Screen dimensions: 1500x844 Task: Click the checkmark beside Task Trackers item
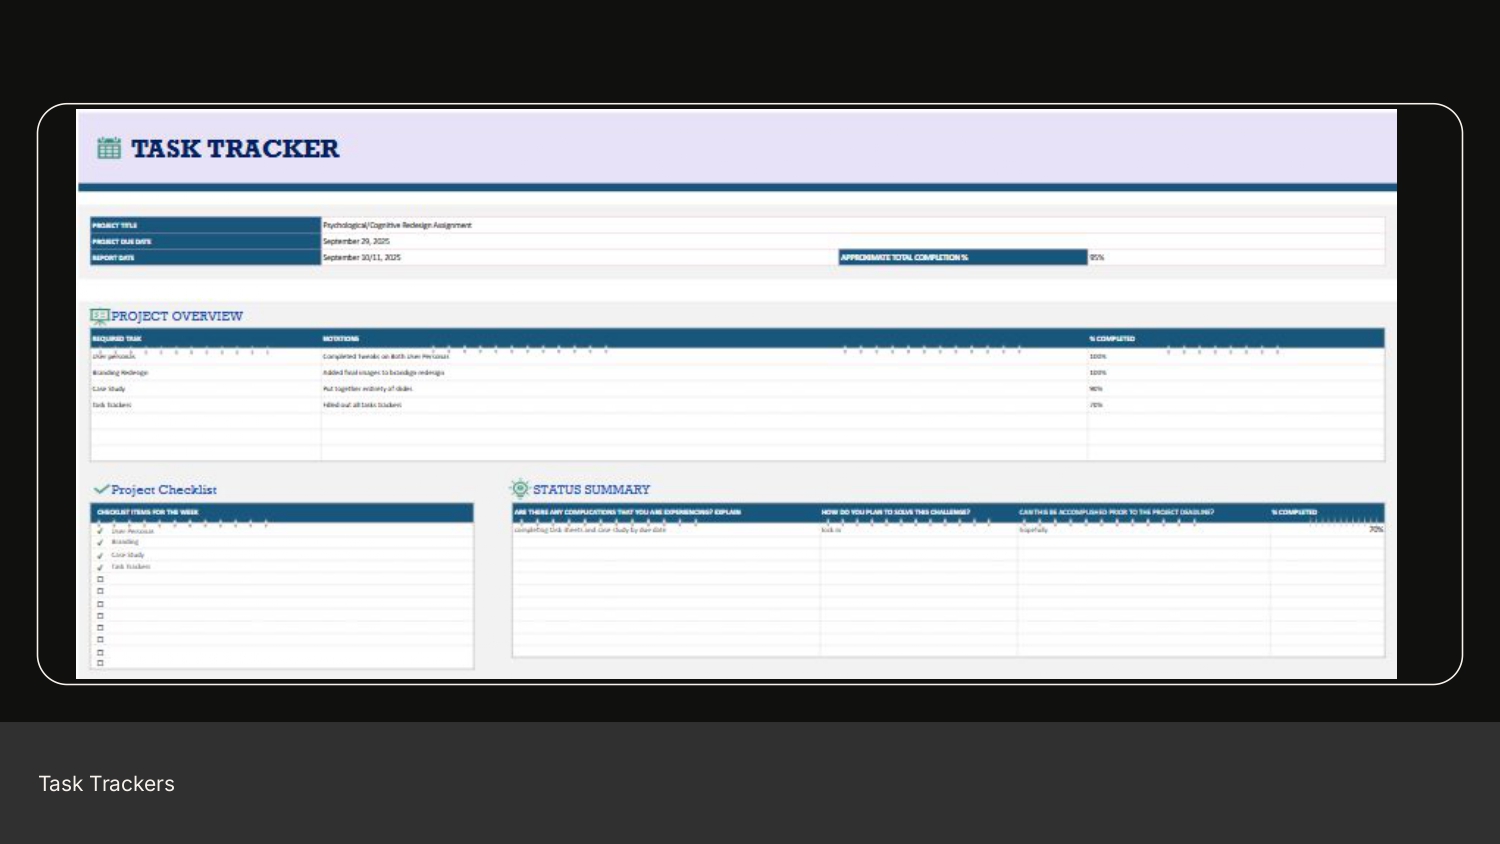[99, 566]
